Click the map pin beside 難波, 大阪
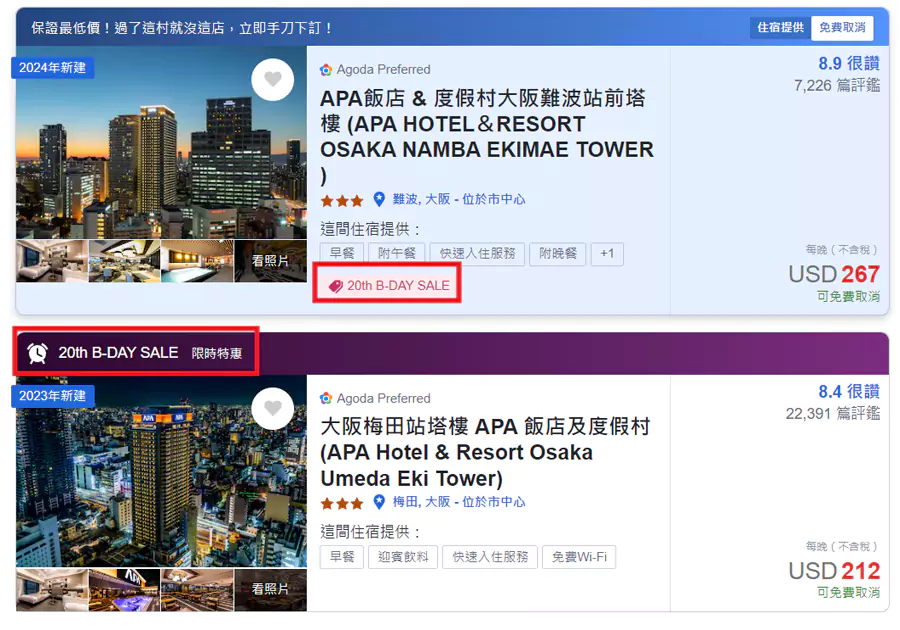The image size is (900, 630). point(379,199)
